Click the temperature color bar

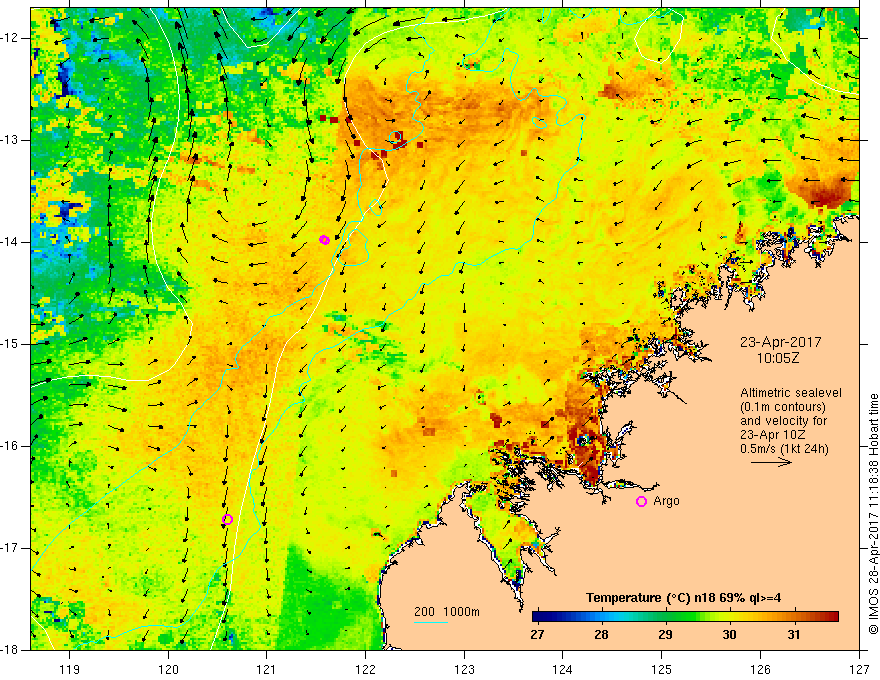click(x=685, y=617)
